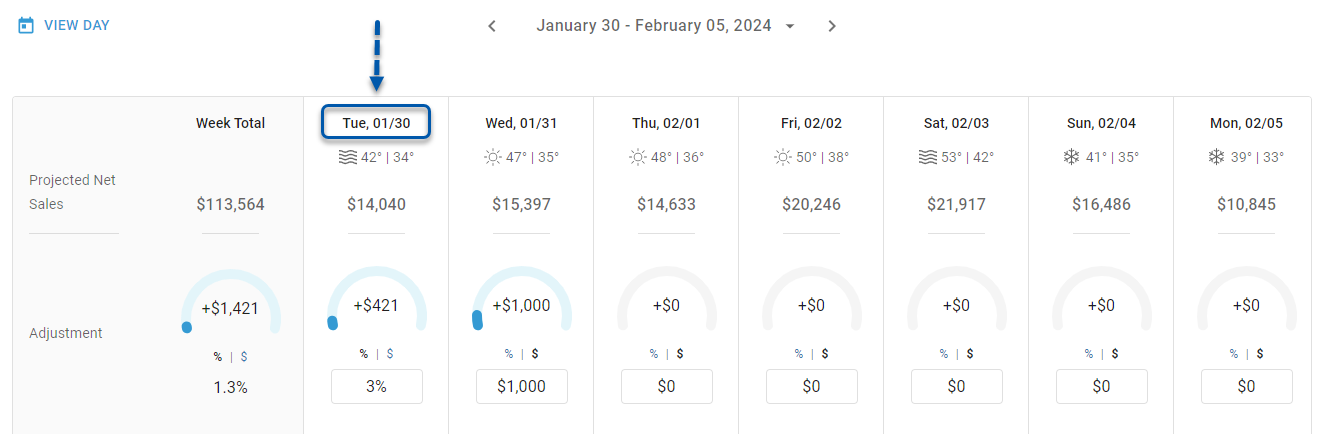Select the Tue, 01/30 day header

(376, 123)
